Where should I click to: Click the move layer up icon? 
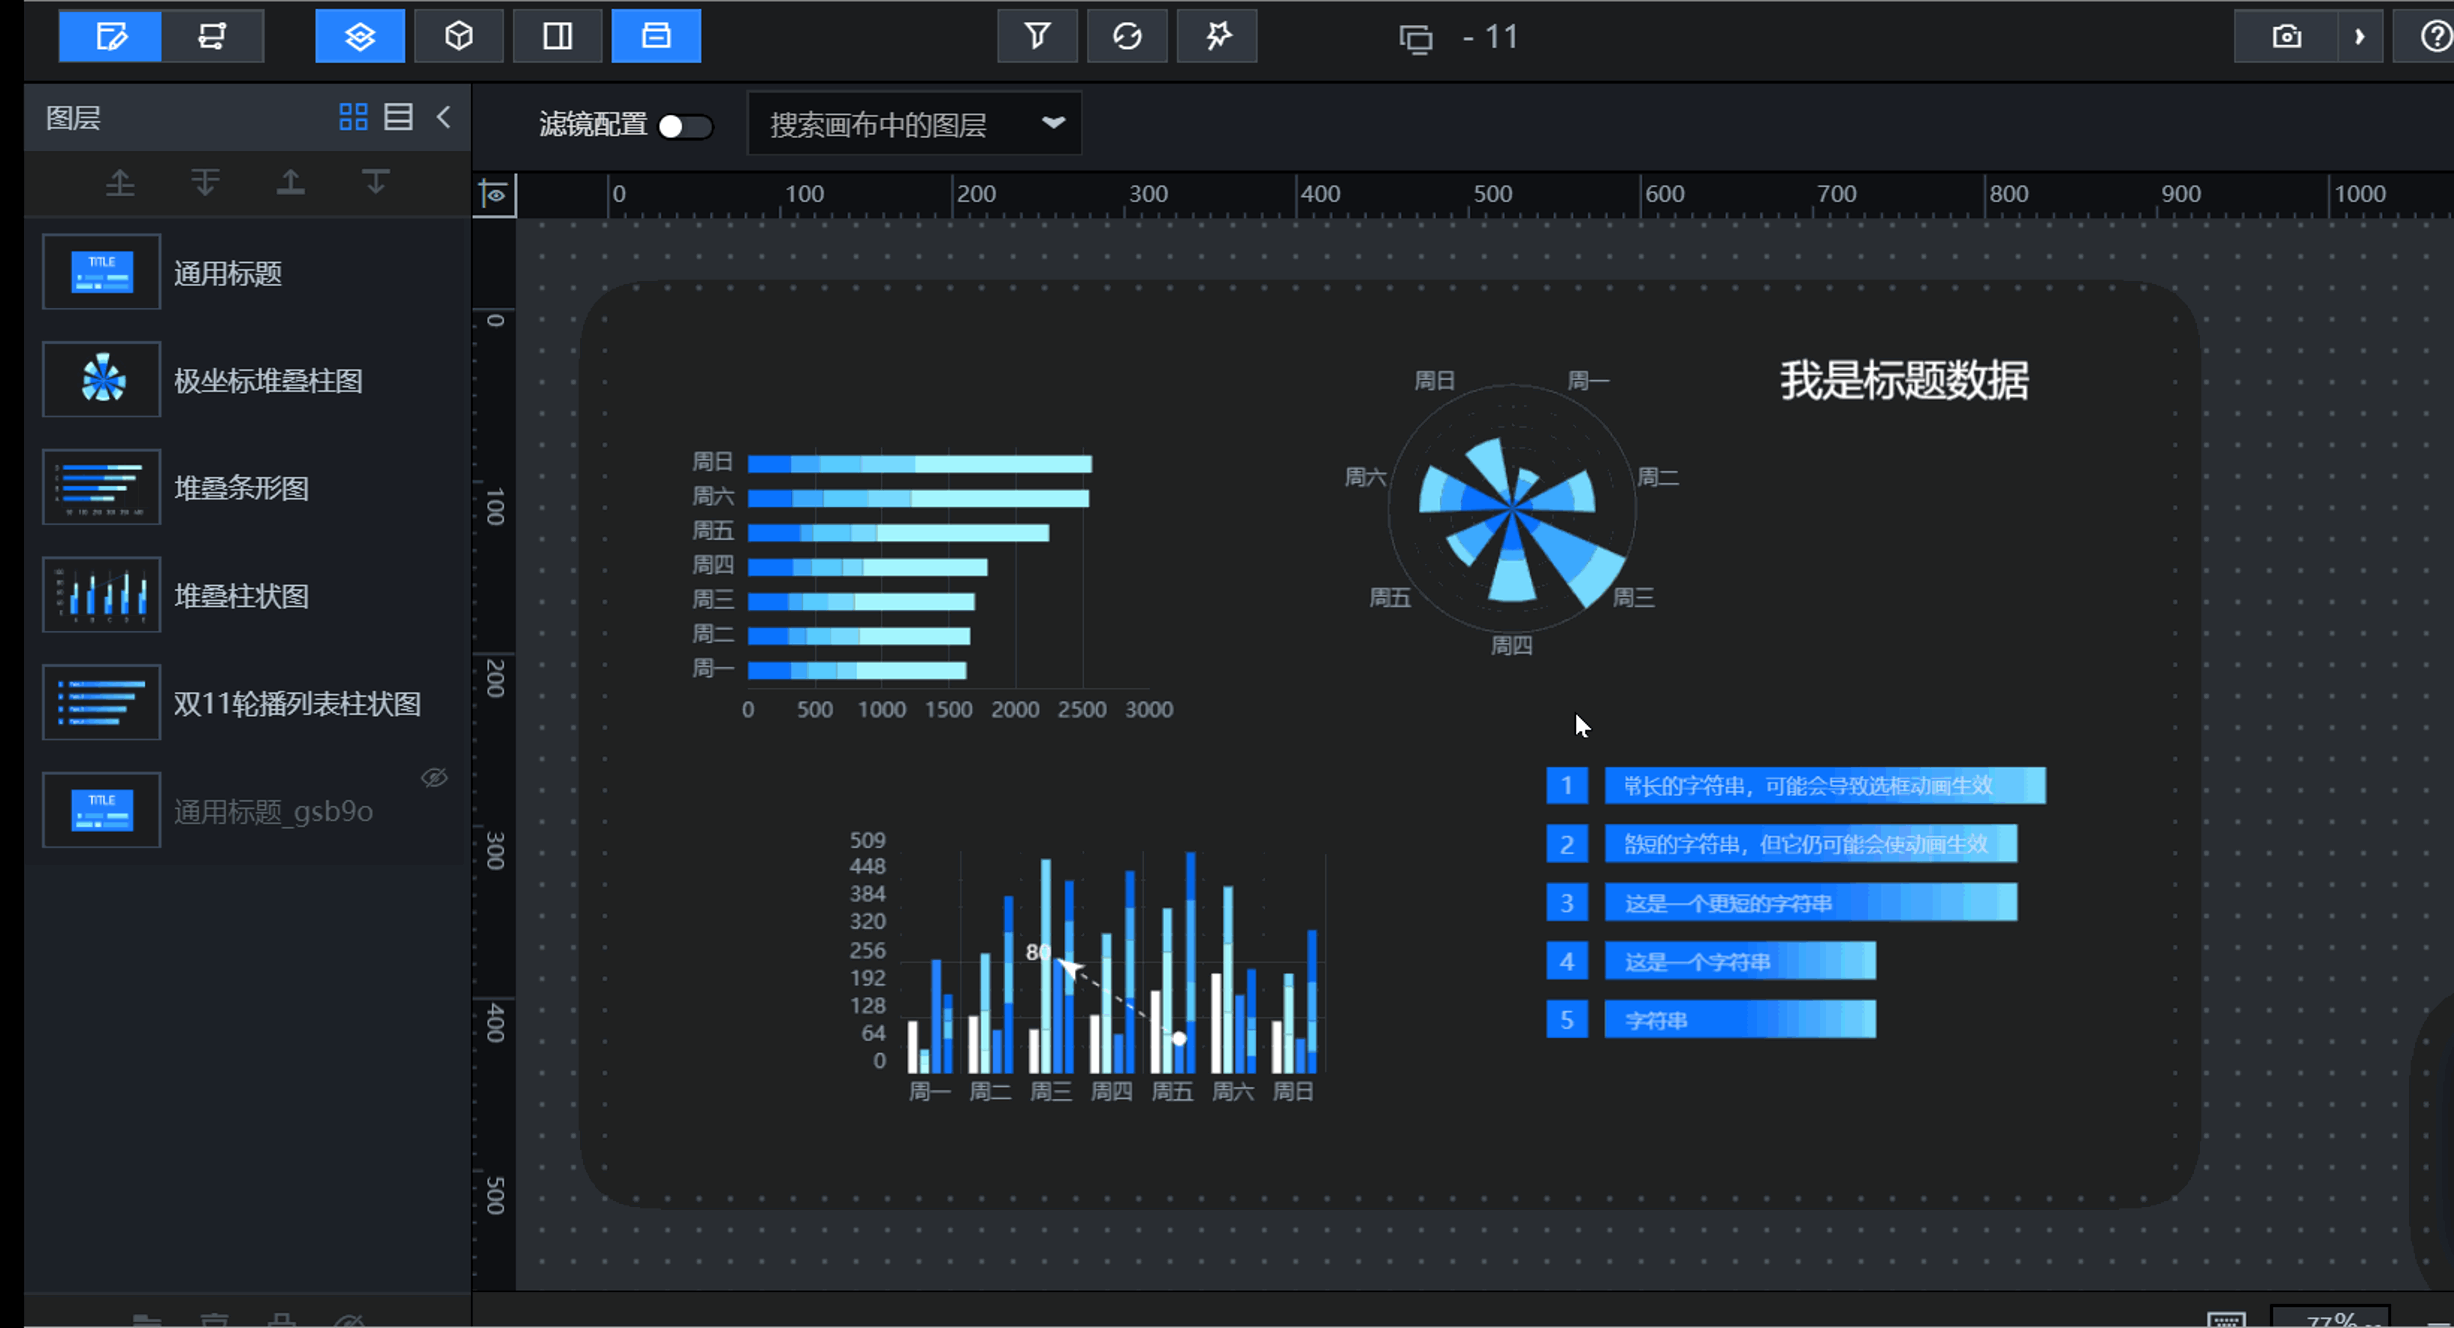click(120, 183)
